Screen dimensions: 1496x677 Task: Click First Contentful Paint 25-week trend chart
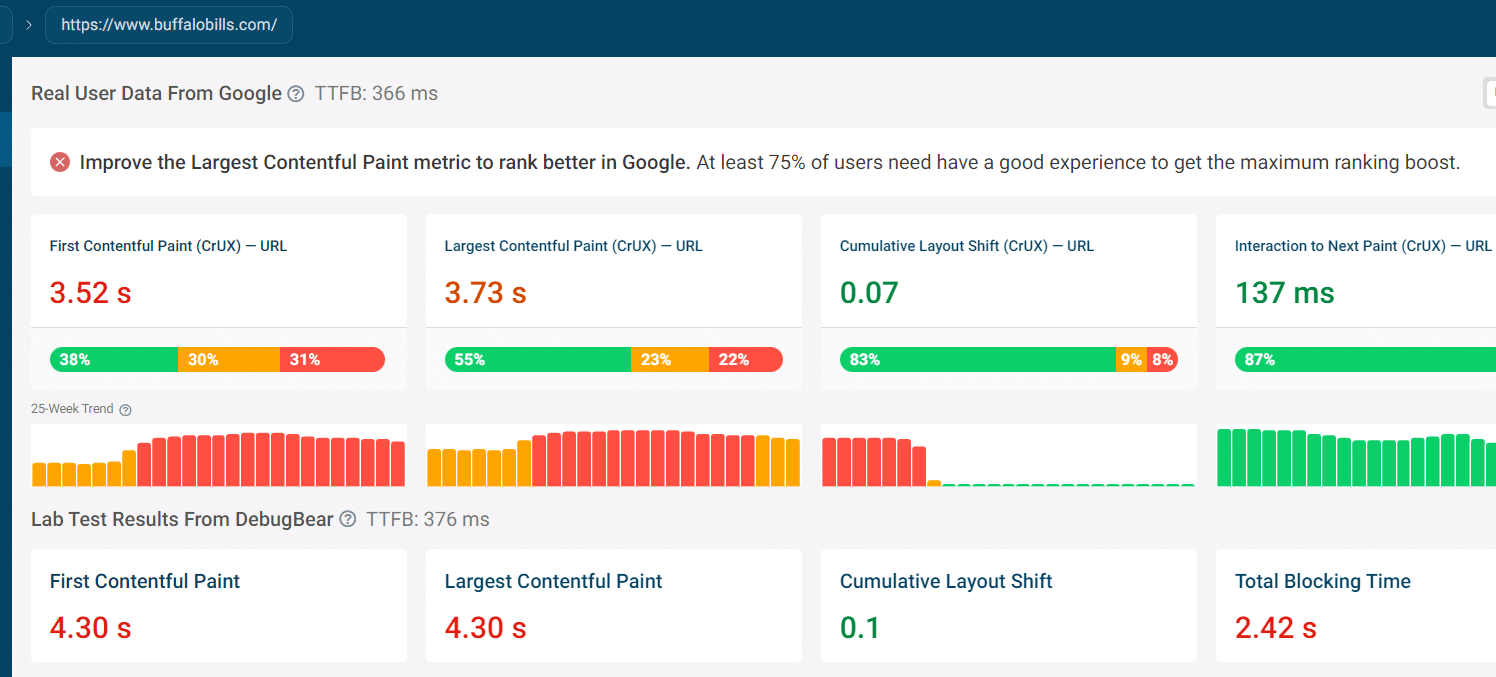[x=218, y=456]
